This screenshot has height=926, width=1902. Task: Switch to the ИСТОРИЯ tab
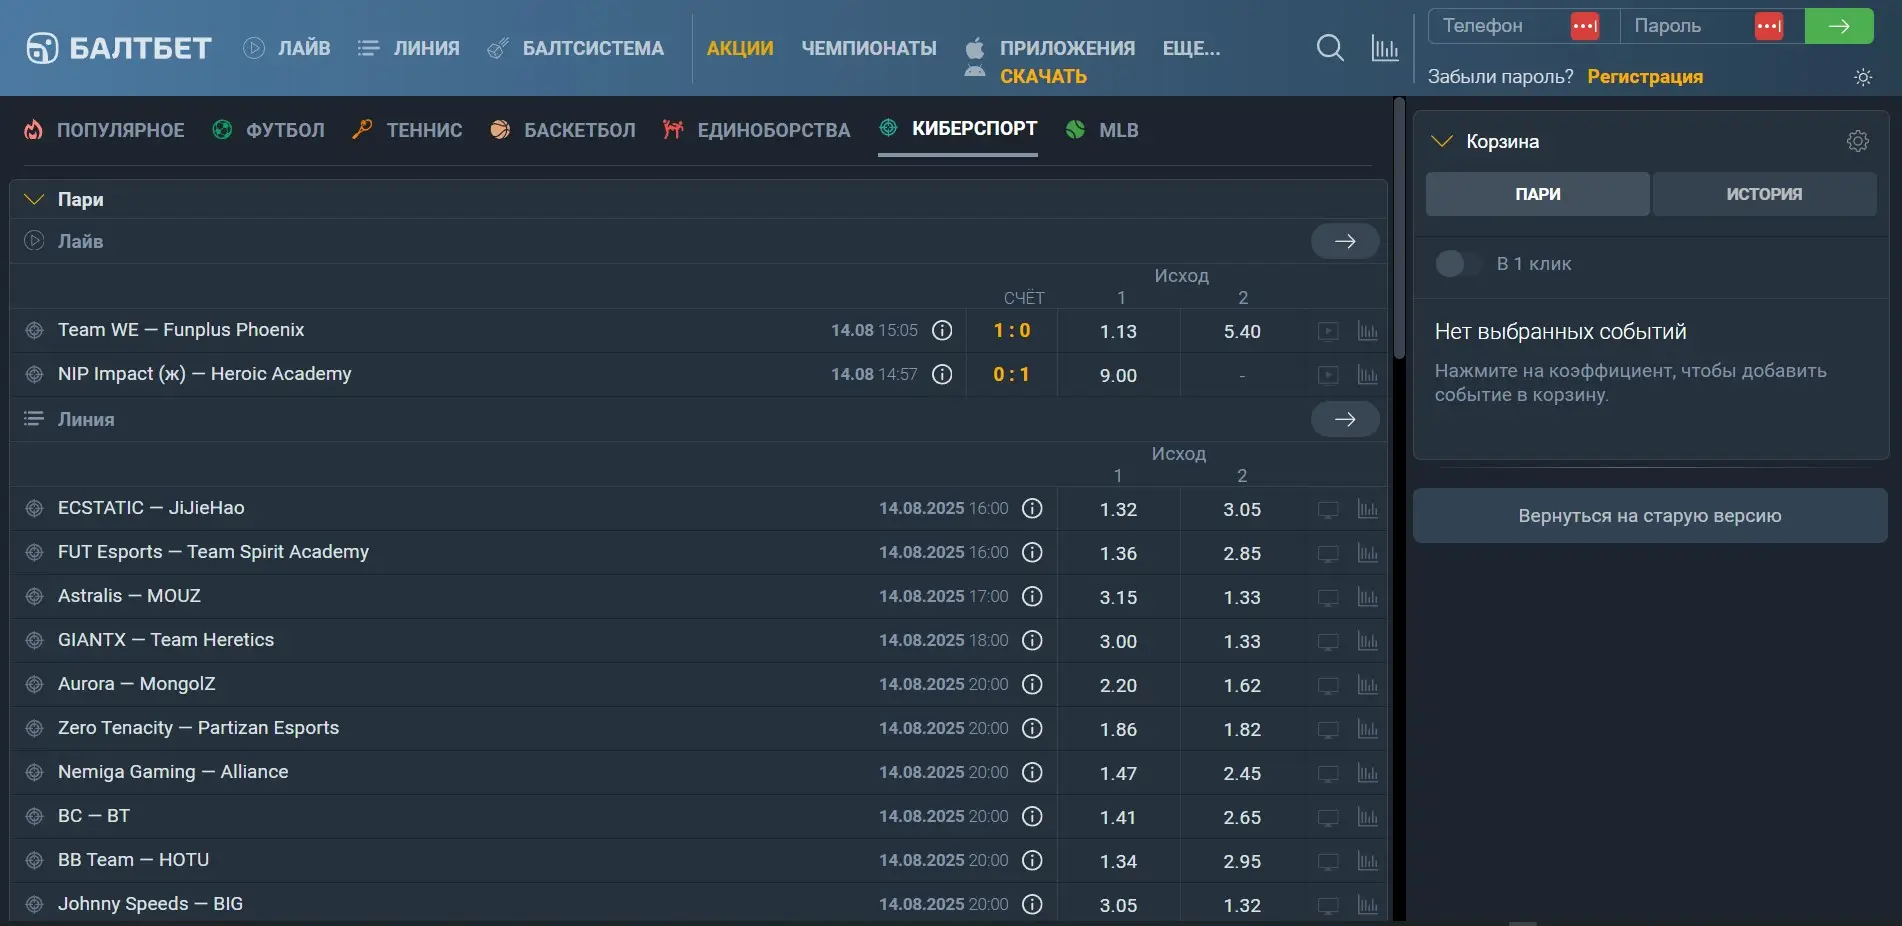[1763, 194]
